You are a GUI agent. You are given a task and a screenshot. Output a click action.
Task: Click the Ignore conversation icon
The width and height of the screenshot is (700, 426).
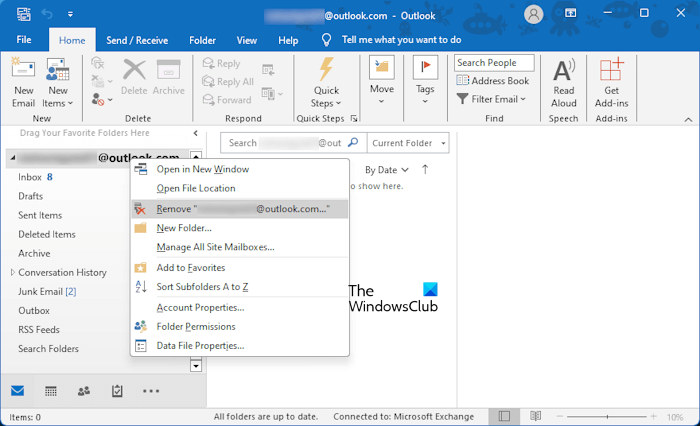tap(98, 63)
